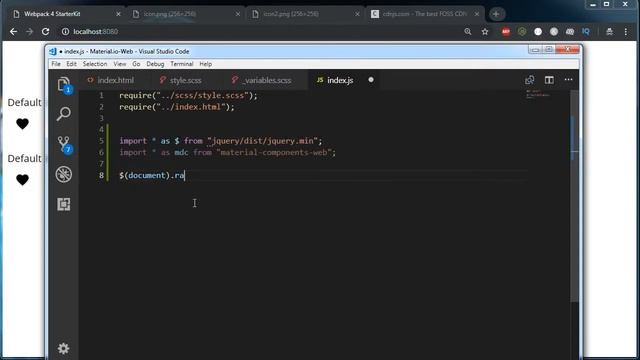Open the Selection menu
640x360 pixels.
[95, 64]
